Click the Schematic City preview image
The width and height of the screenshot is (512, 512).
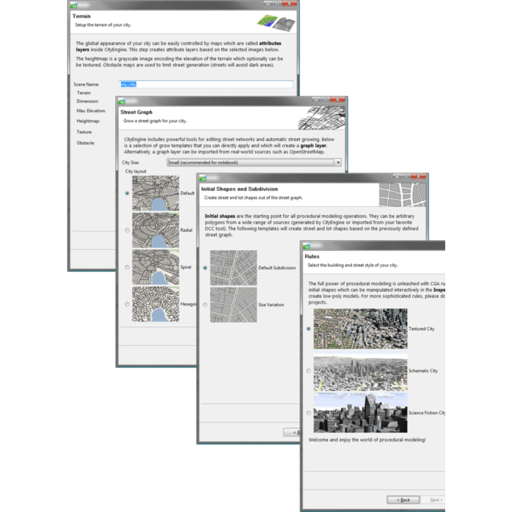pos(360,371)
